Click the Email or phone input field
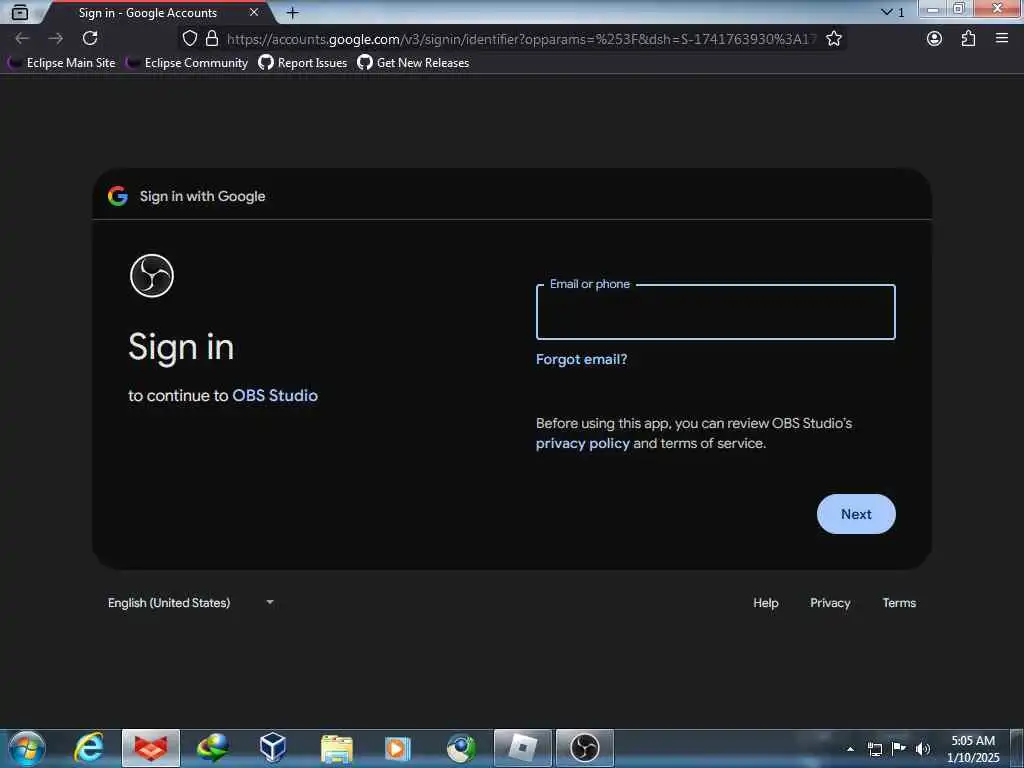Screen dimensions: 1024x768 point(715,312)
